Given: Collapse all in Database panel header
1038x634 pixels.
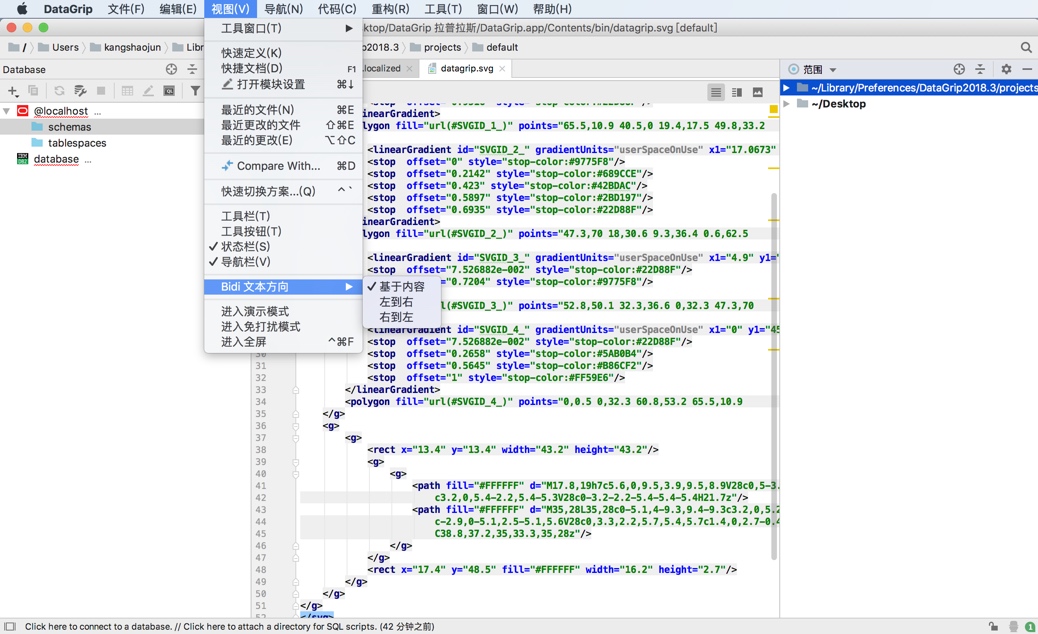Looking at the screenshot, I should tap(192, 69).
